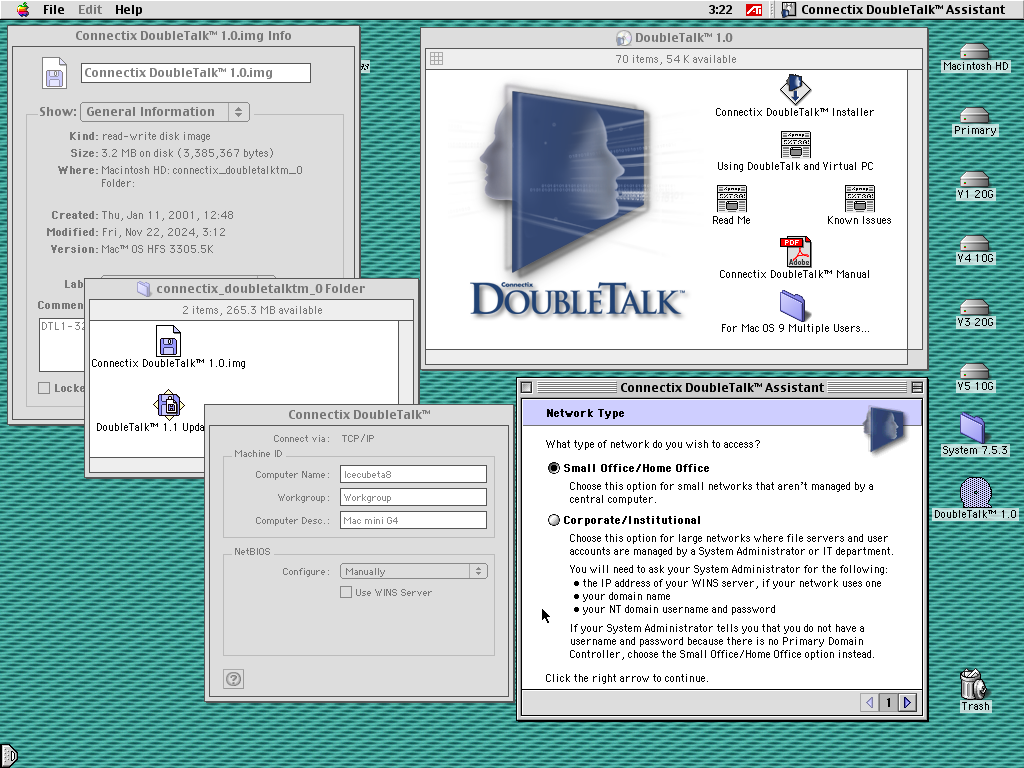Image resolution: width=1024 pixels, height=768 pixels.
Task: Select the Macintosh HD drive icon
Action: (975, 52)
